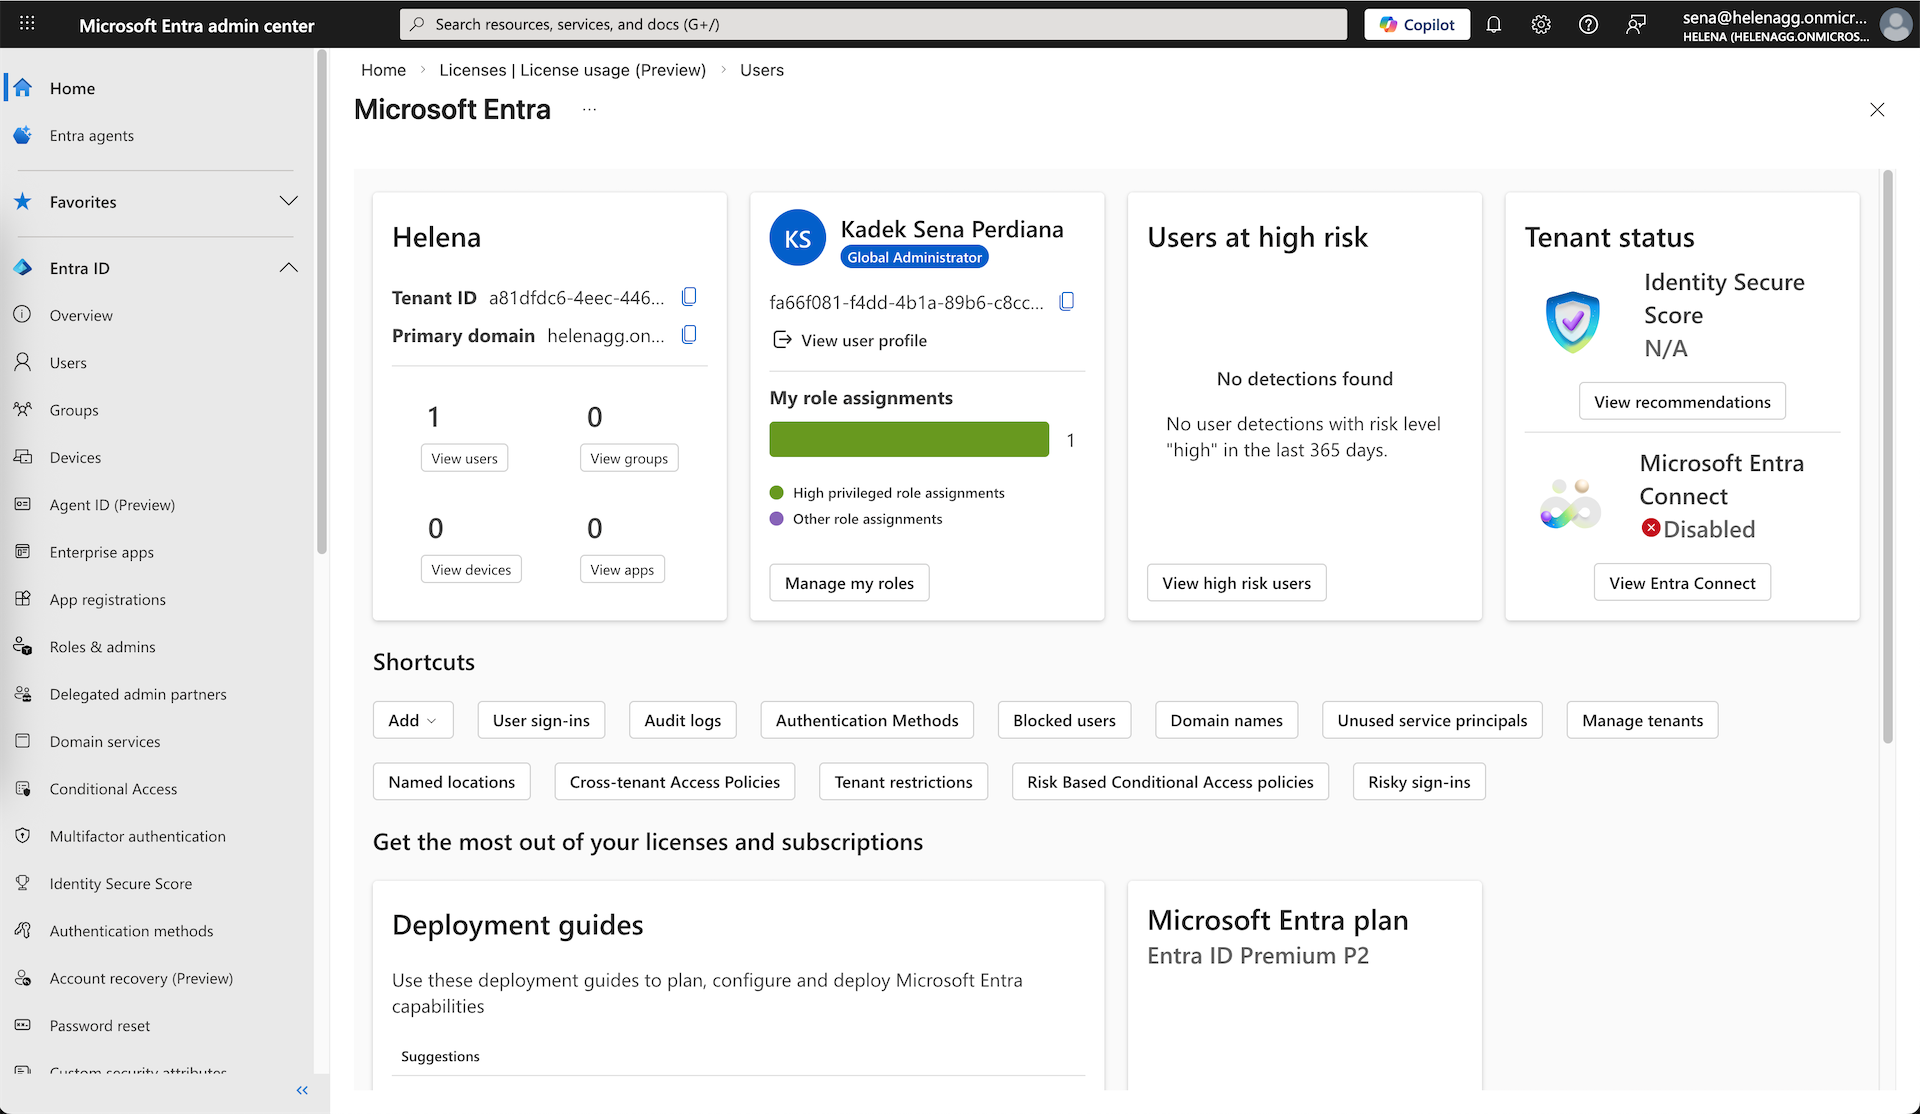This screenshot has width=1920, height=1114.
Task: Open the Copilot button
Action: pos(1417,25)
